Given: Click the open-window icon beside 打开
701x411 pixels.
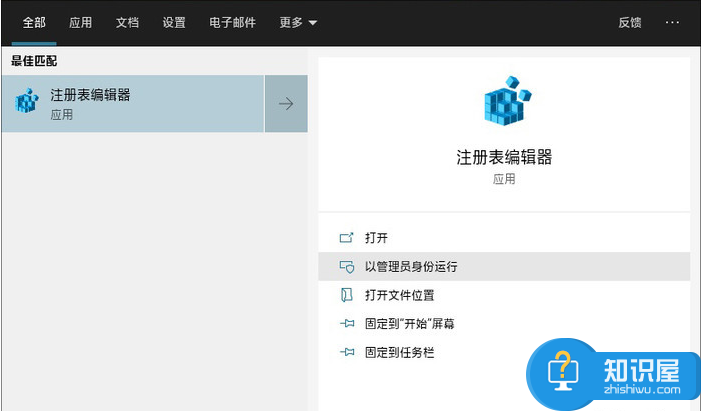Looking at the screenshot, I should 346,237.
